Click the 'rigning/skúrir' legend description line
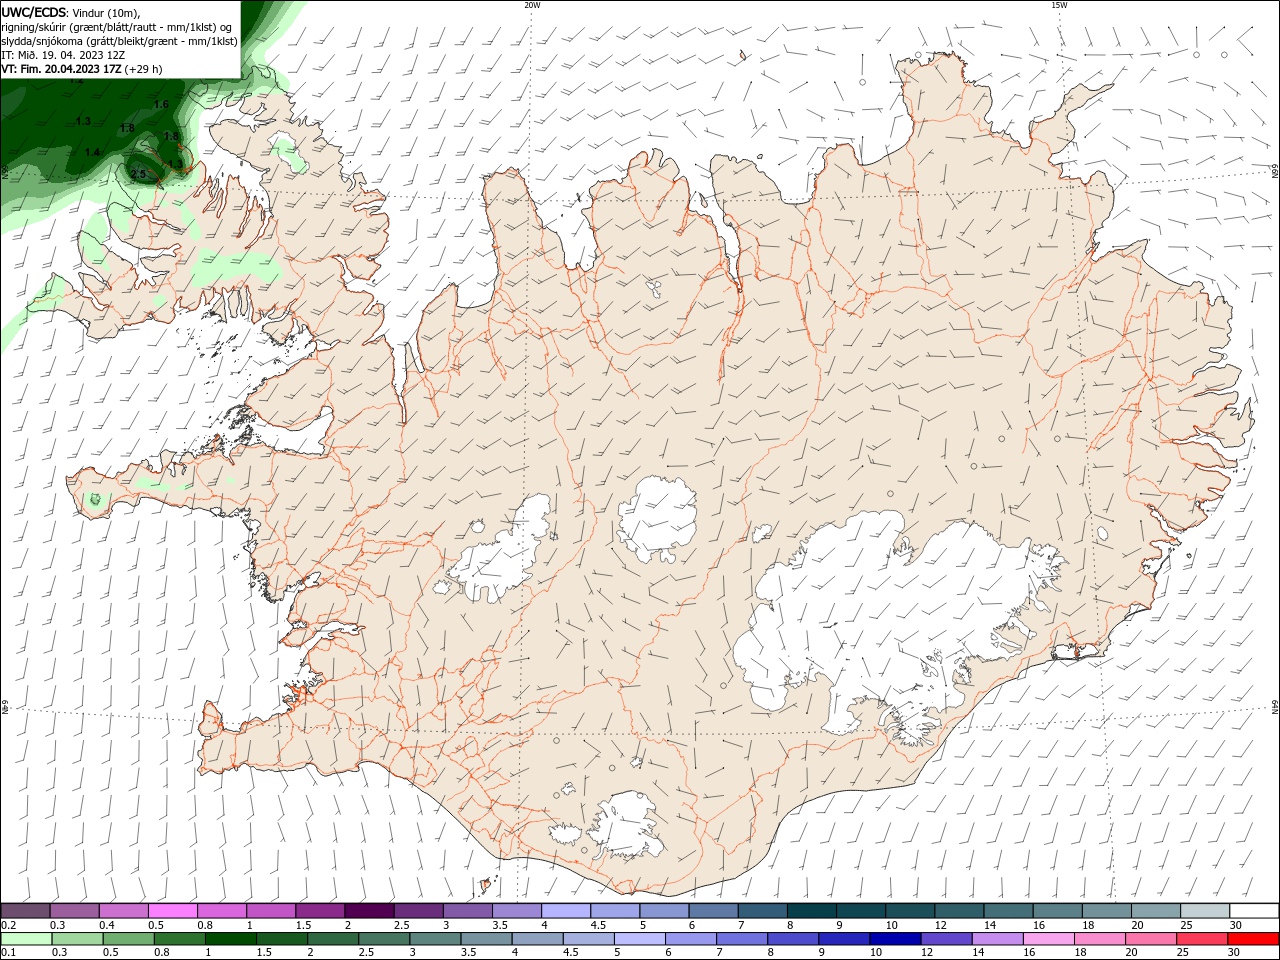The width and height of the screenshot is (1280, 960). coord(117,27)
